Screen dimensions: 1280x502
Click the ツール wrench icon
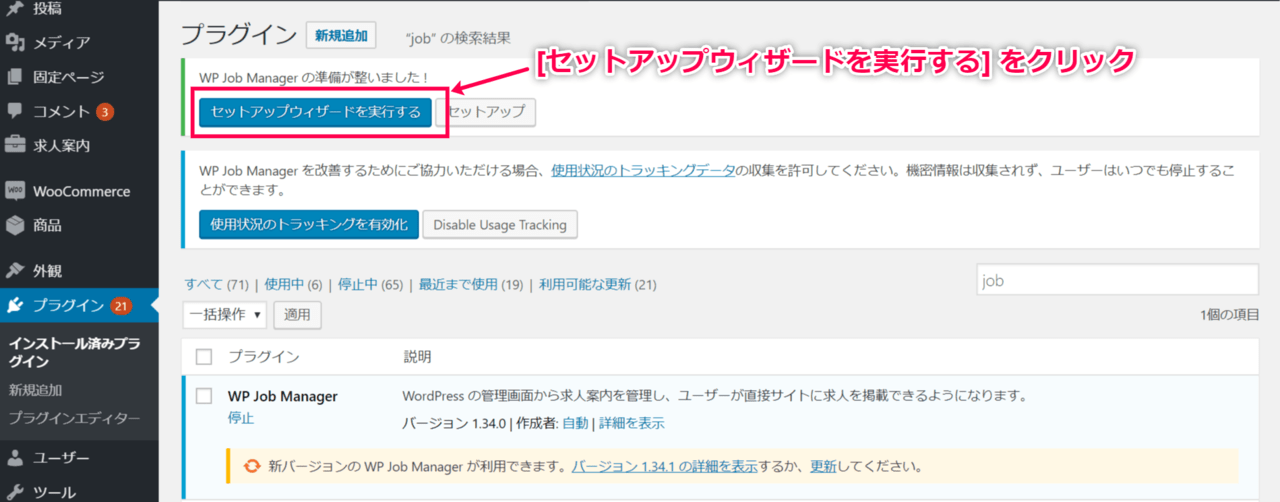(x=15, y=493)
